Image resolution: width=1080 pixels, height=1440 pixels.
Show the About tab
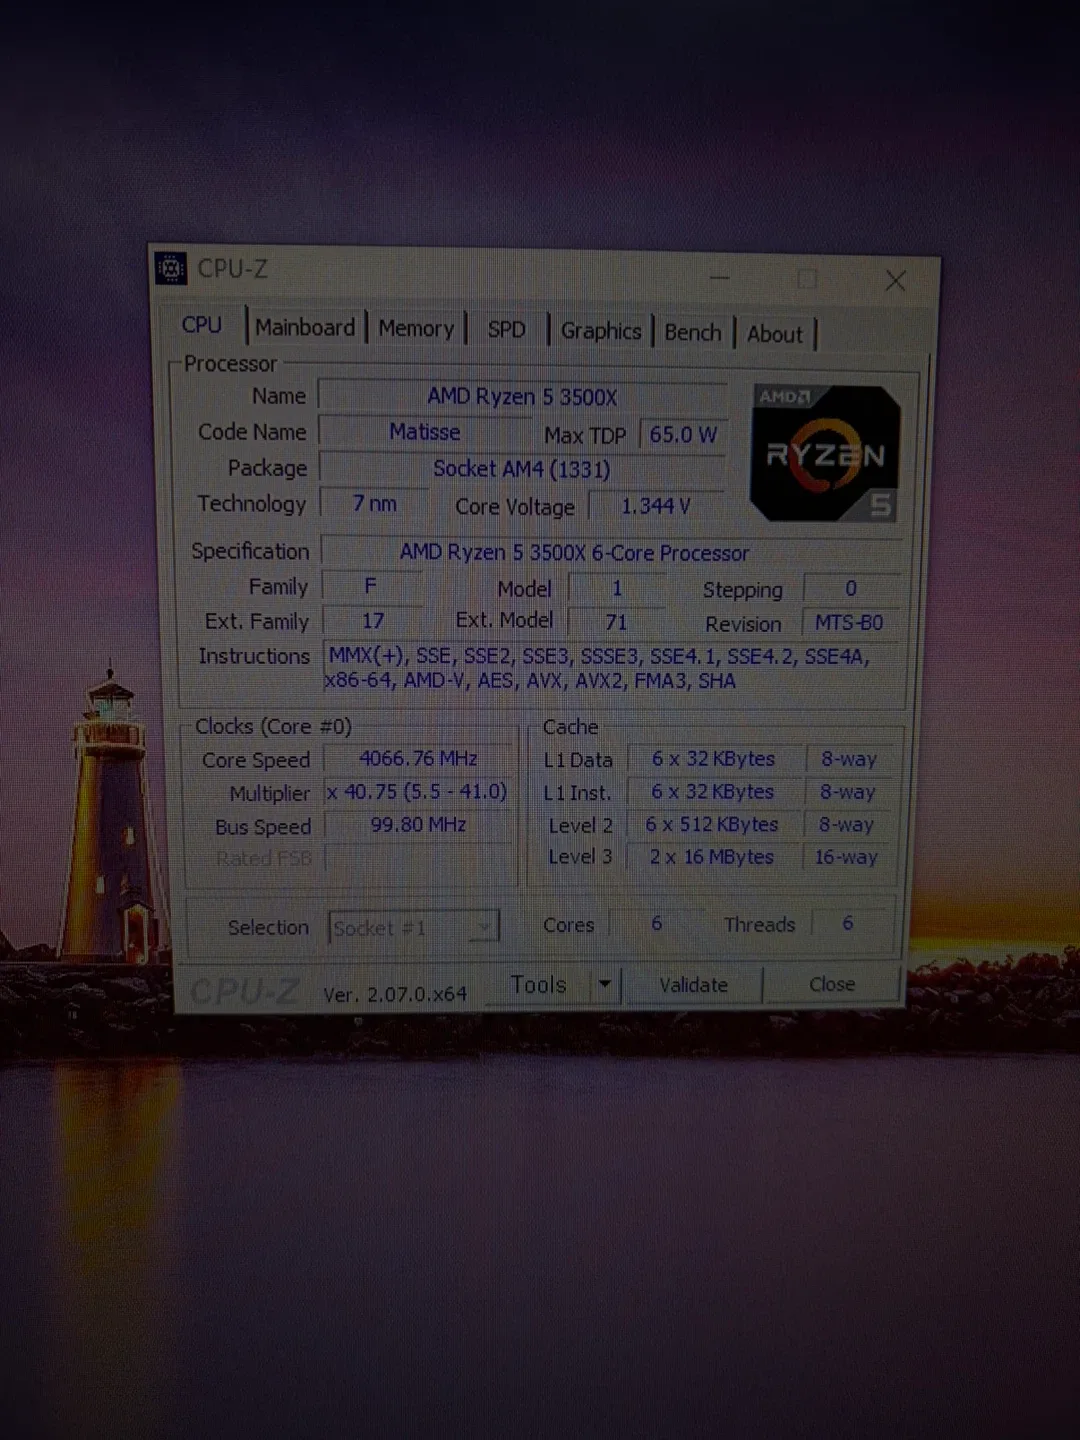774,335
